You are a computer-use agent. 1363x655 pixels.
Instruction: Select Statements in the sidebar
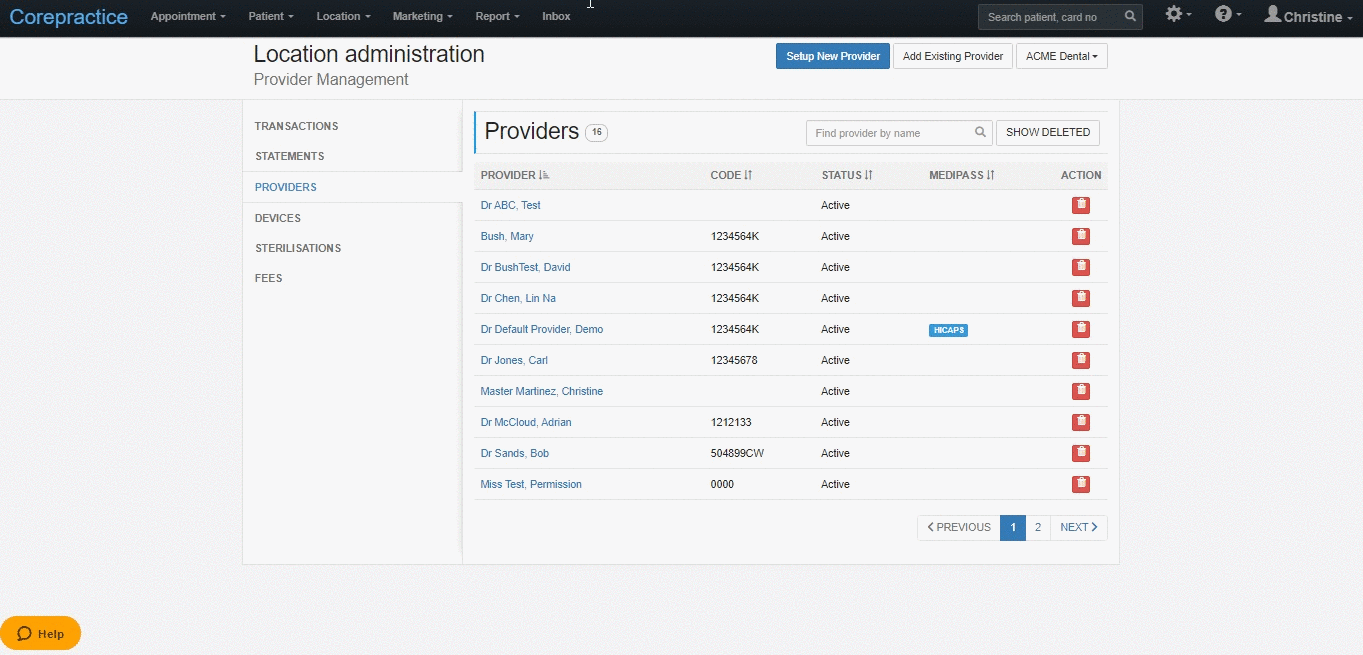tap(289, 156)
